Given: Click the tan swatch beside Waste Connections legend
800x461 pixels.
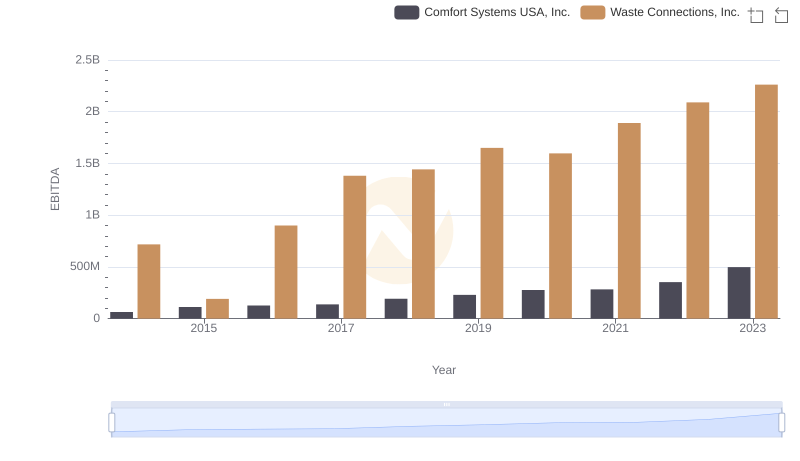Looking at the screenshot, I should [x=593, y=12].
